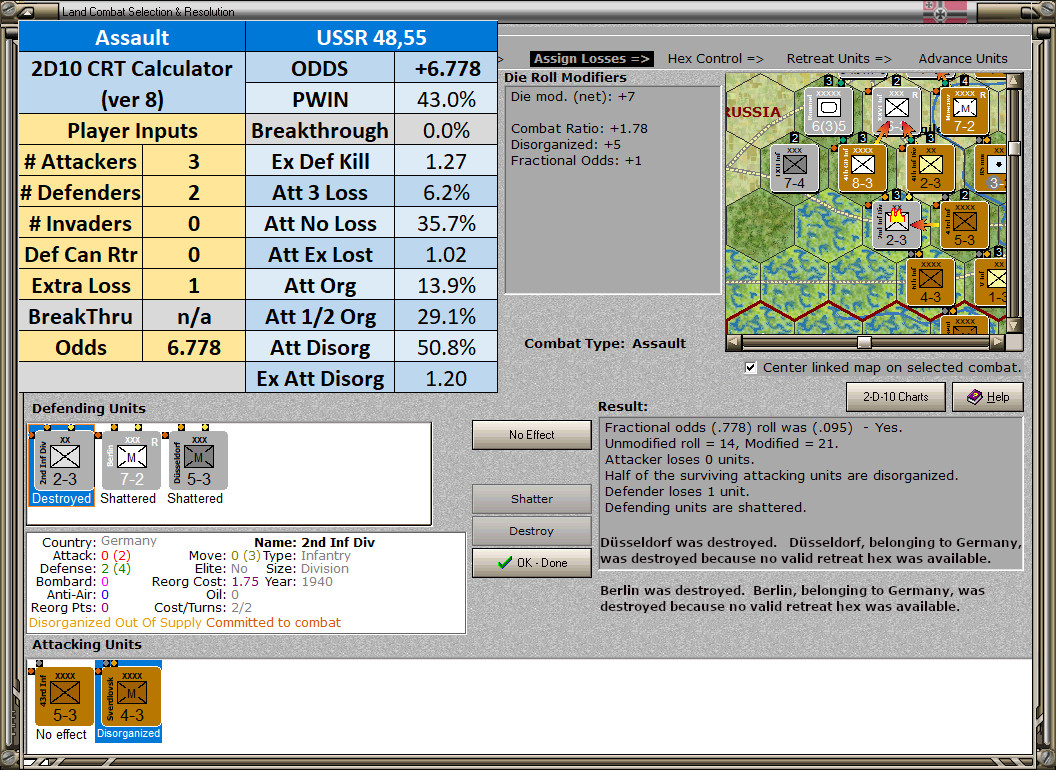Select defending Düsseldorf 5-3 unit
Image resolution: width=1056 pixels, height=770 pixels.
coord(198,461)
